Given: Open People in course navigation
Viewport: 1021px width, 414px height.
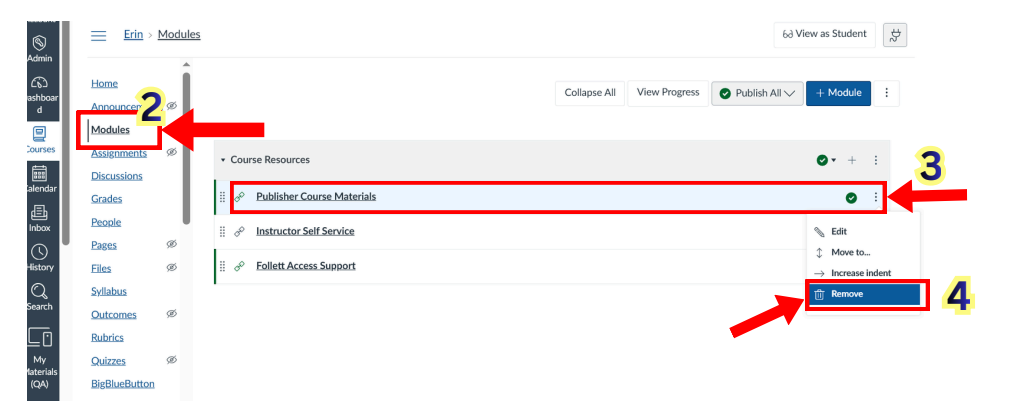Looking at the screenshot, I should pos(106,222).
